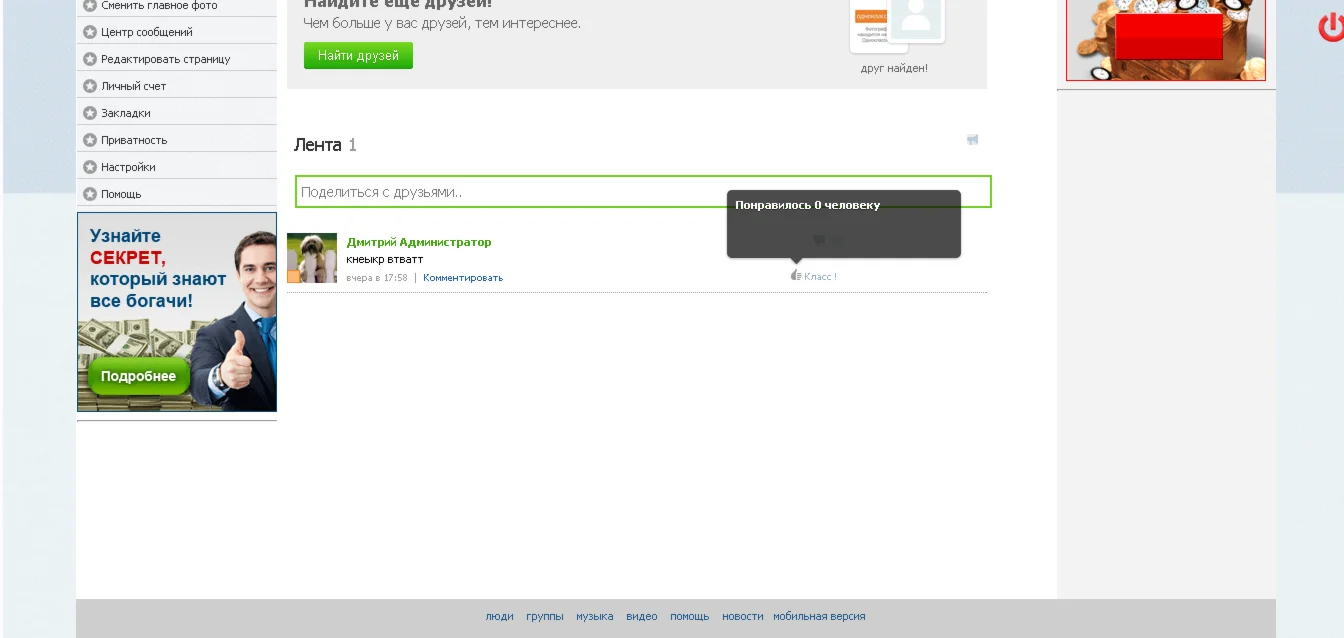Open новости footer link
The width and height of the screenshot is (1344, 638).
[x=743, y=617]
